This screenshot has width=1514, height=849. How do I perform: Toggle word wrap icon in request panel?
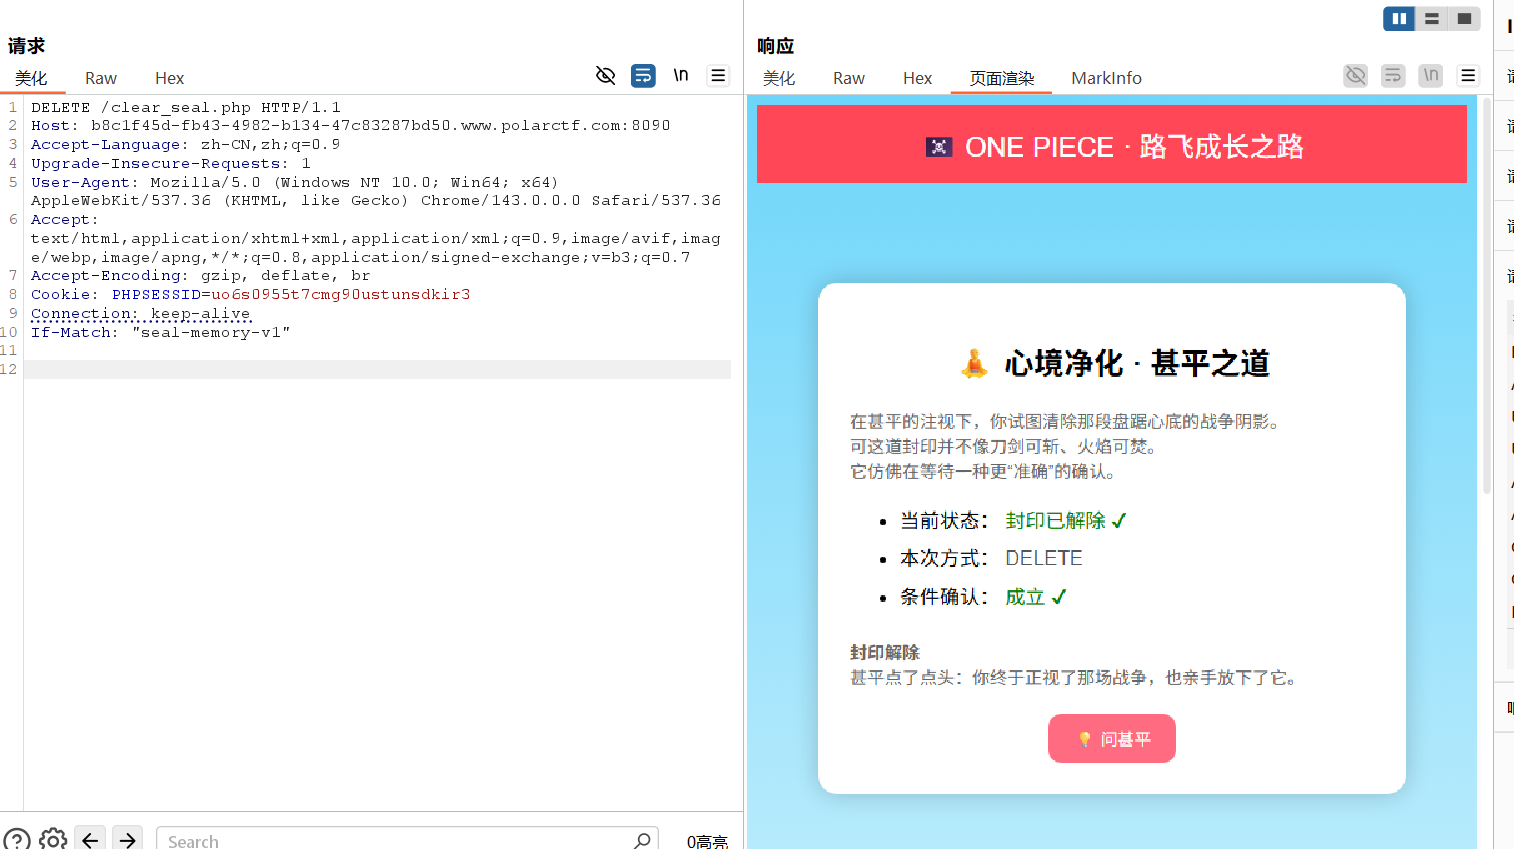pyautogui.click(x=643, y=76)
